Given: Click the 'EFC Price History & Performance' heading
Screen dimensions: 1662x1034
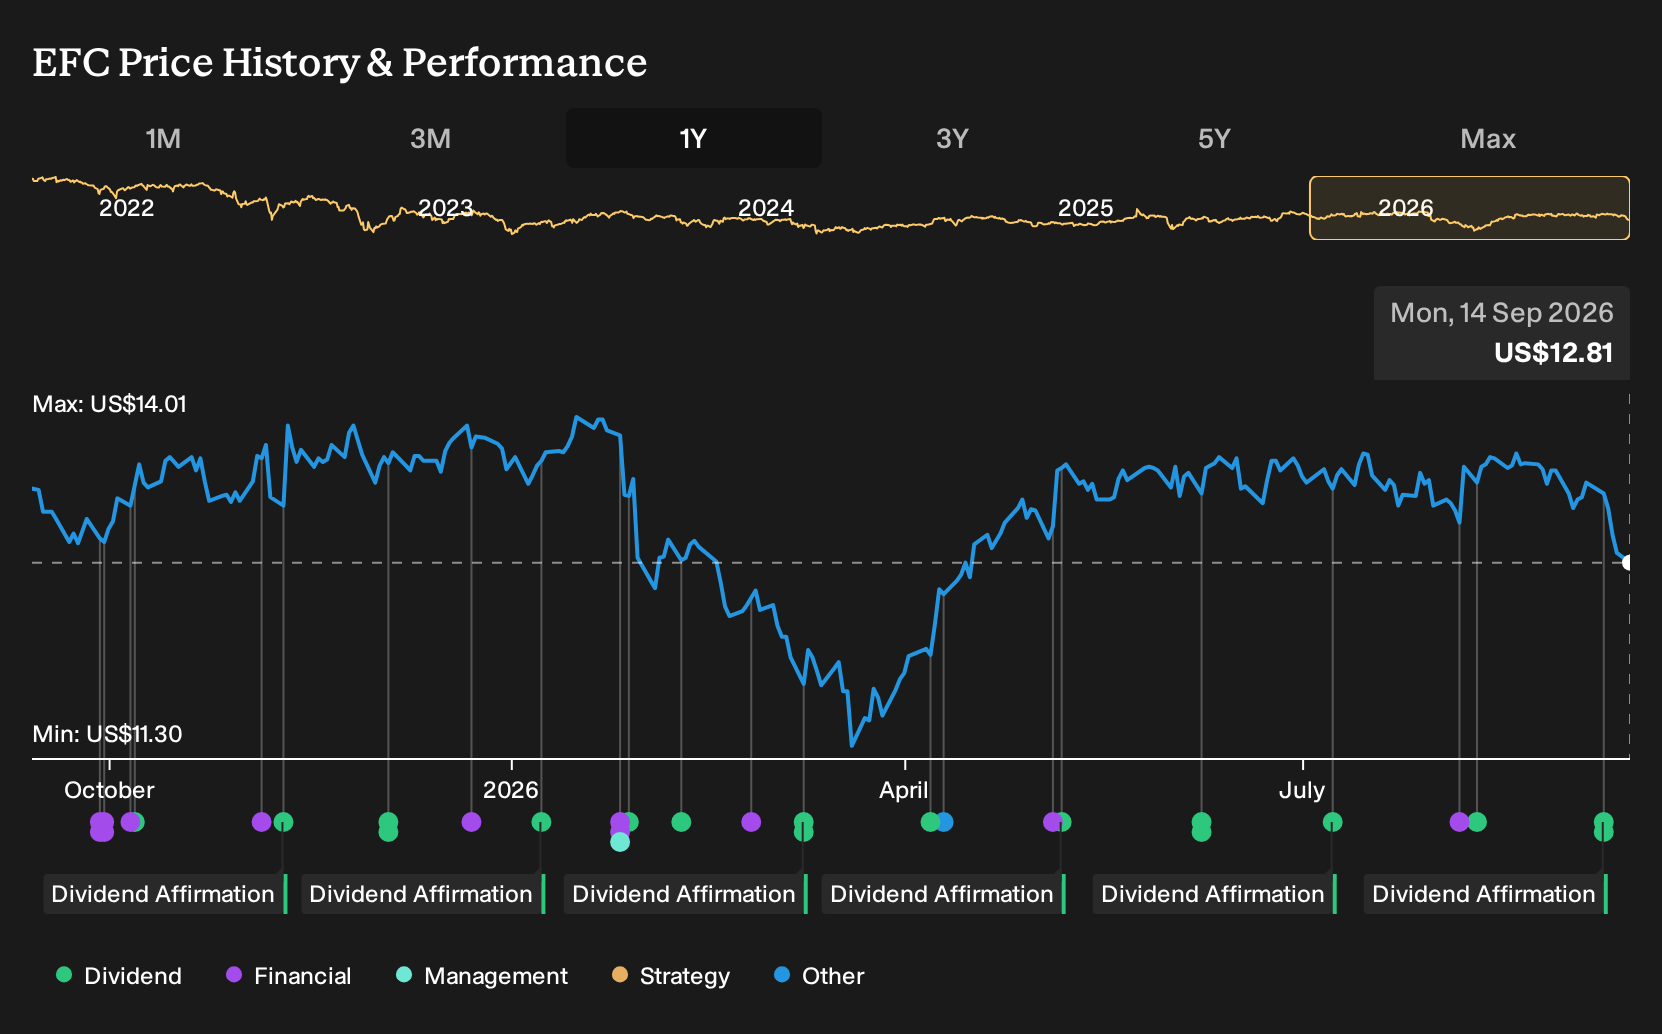Looking at the screenshot, I should point(340,63).
